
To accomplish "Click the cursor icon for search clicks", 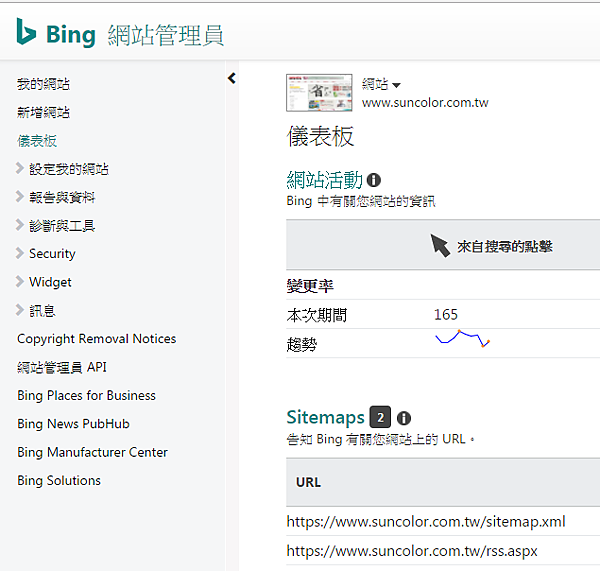I will click(x=440, y=245).
